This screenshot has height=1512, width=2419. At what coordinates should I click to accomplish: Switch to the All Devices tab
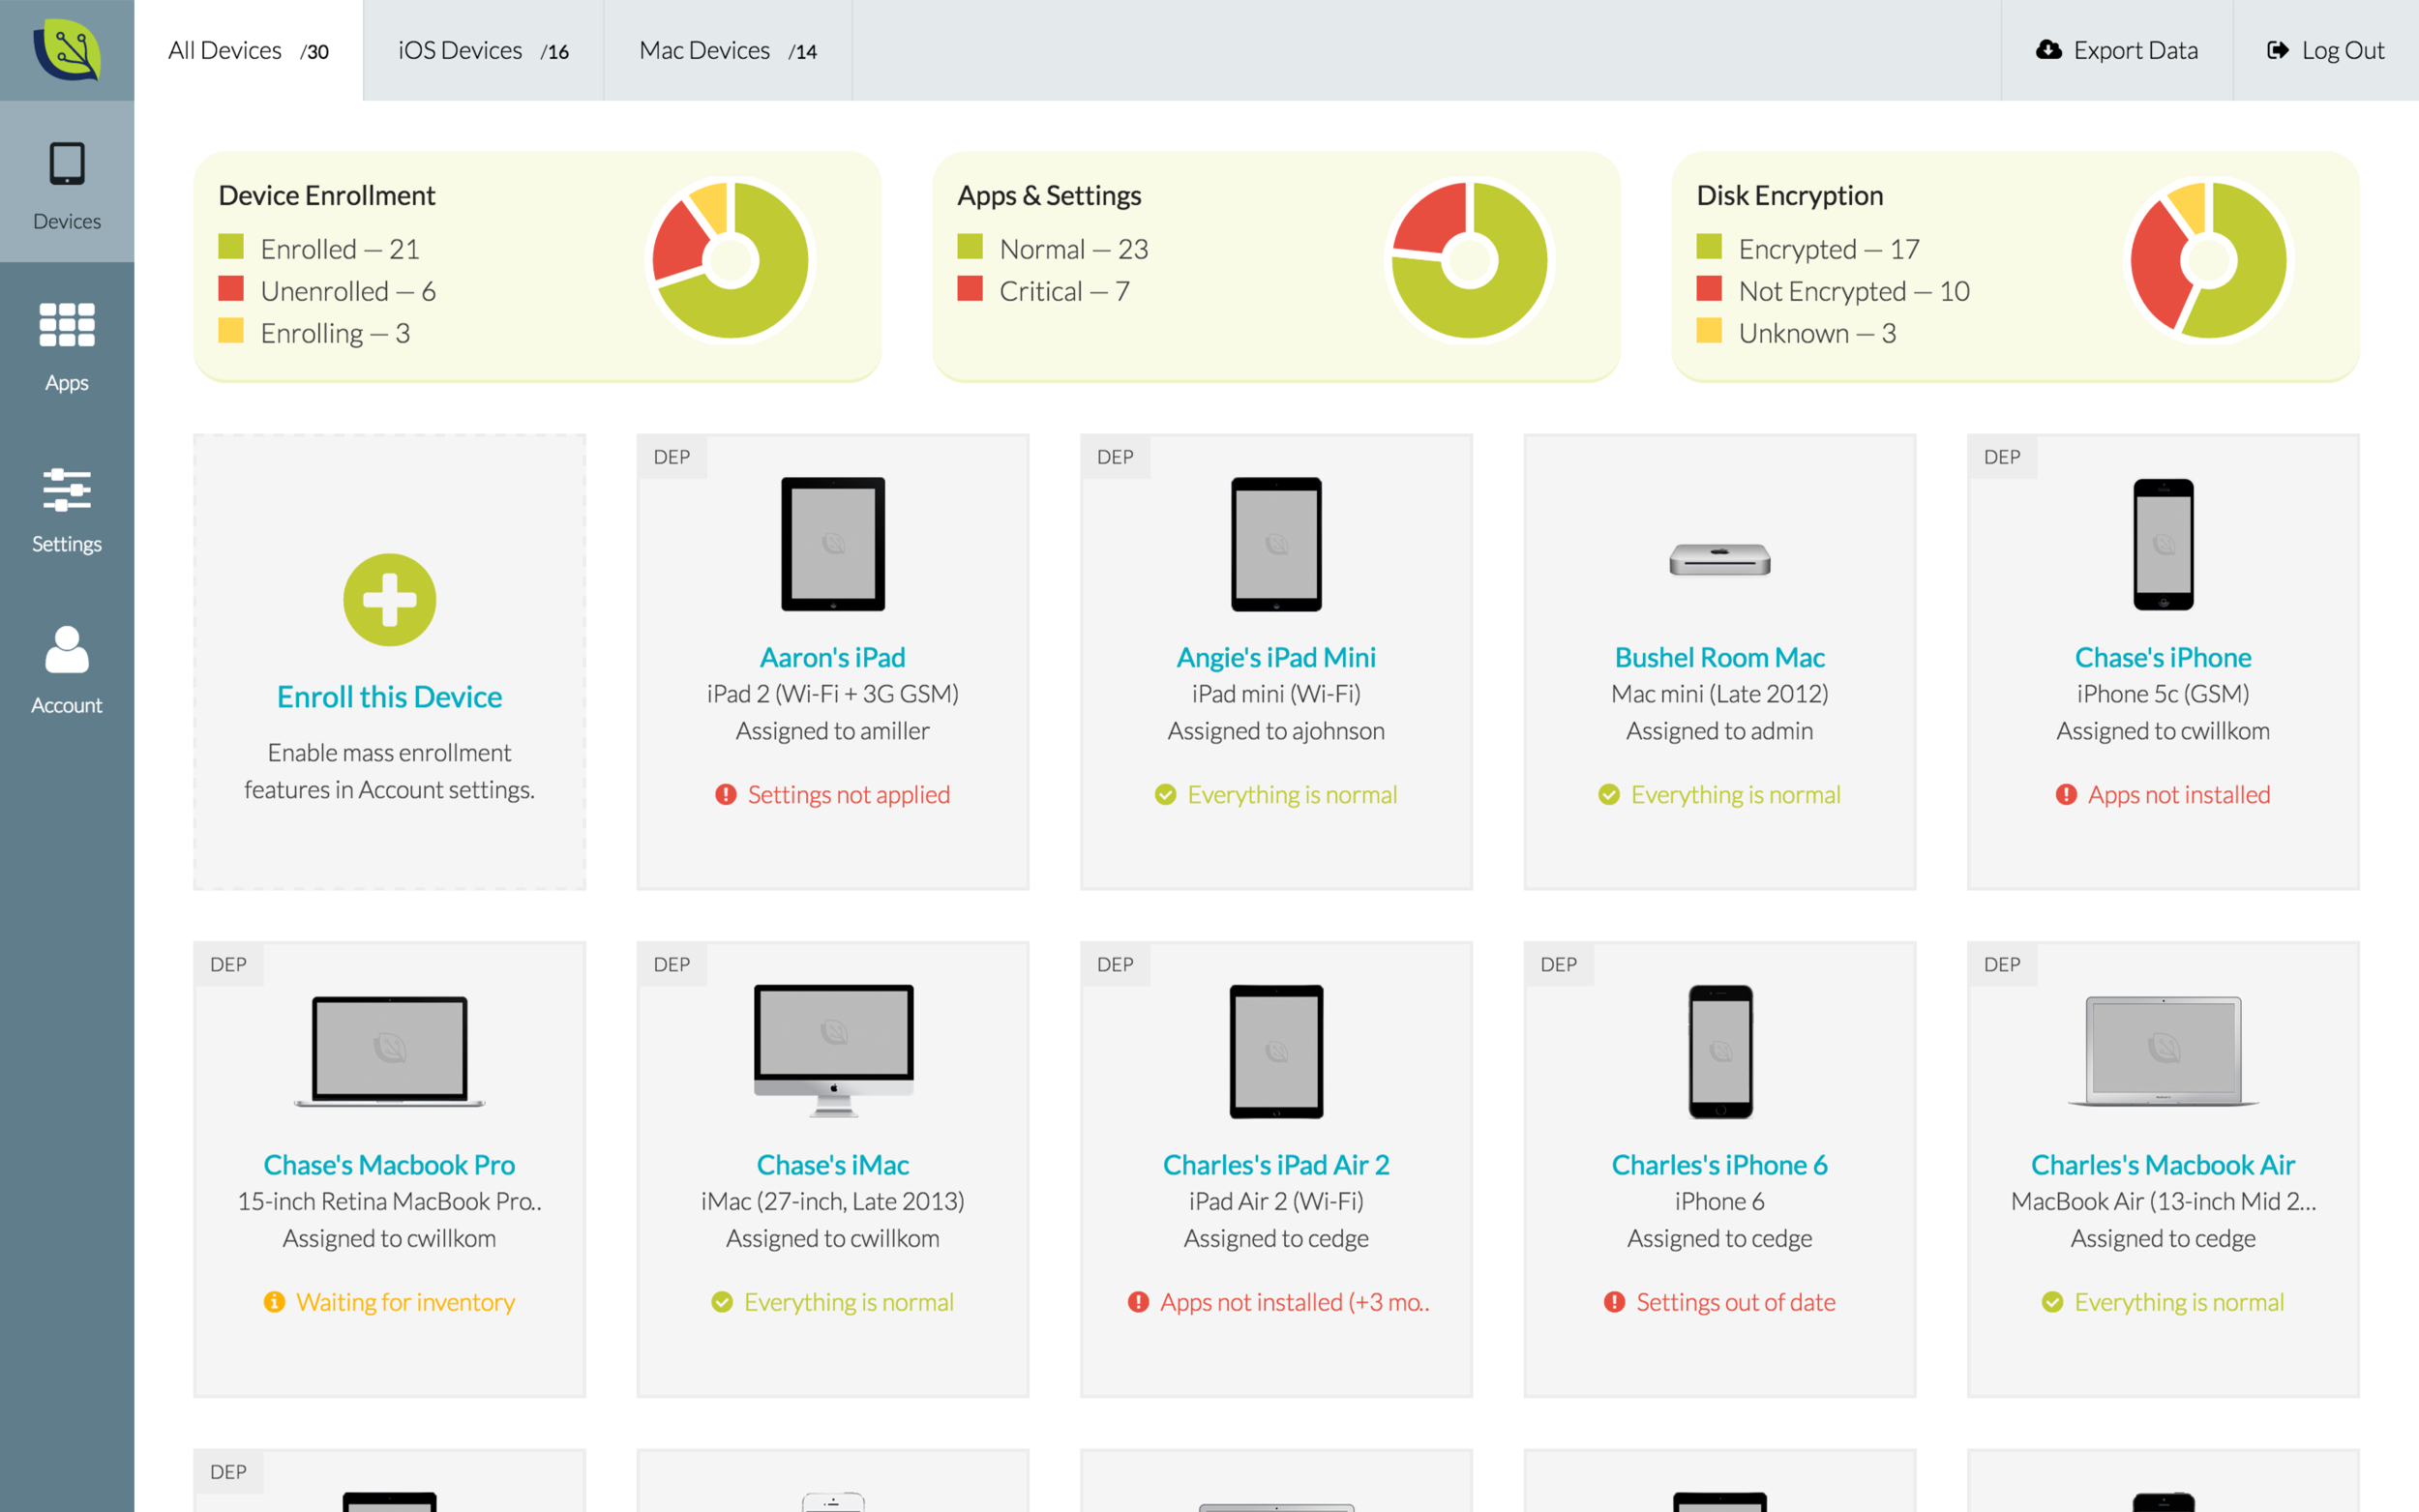point(248,50)
